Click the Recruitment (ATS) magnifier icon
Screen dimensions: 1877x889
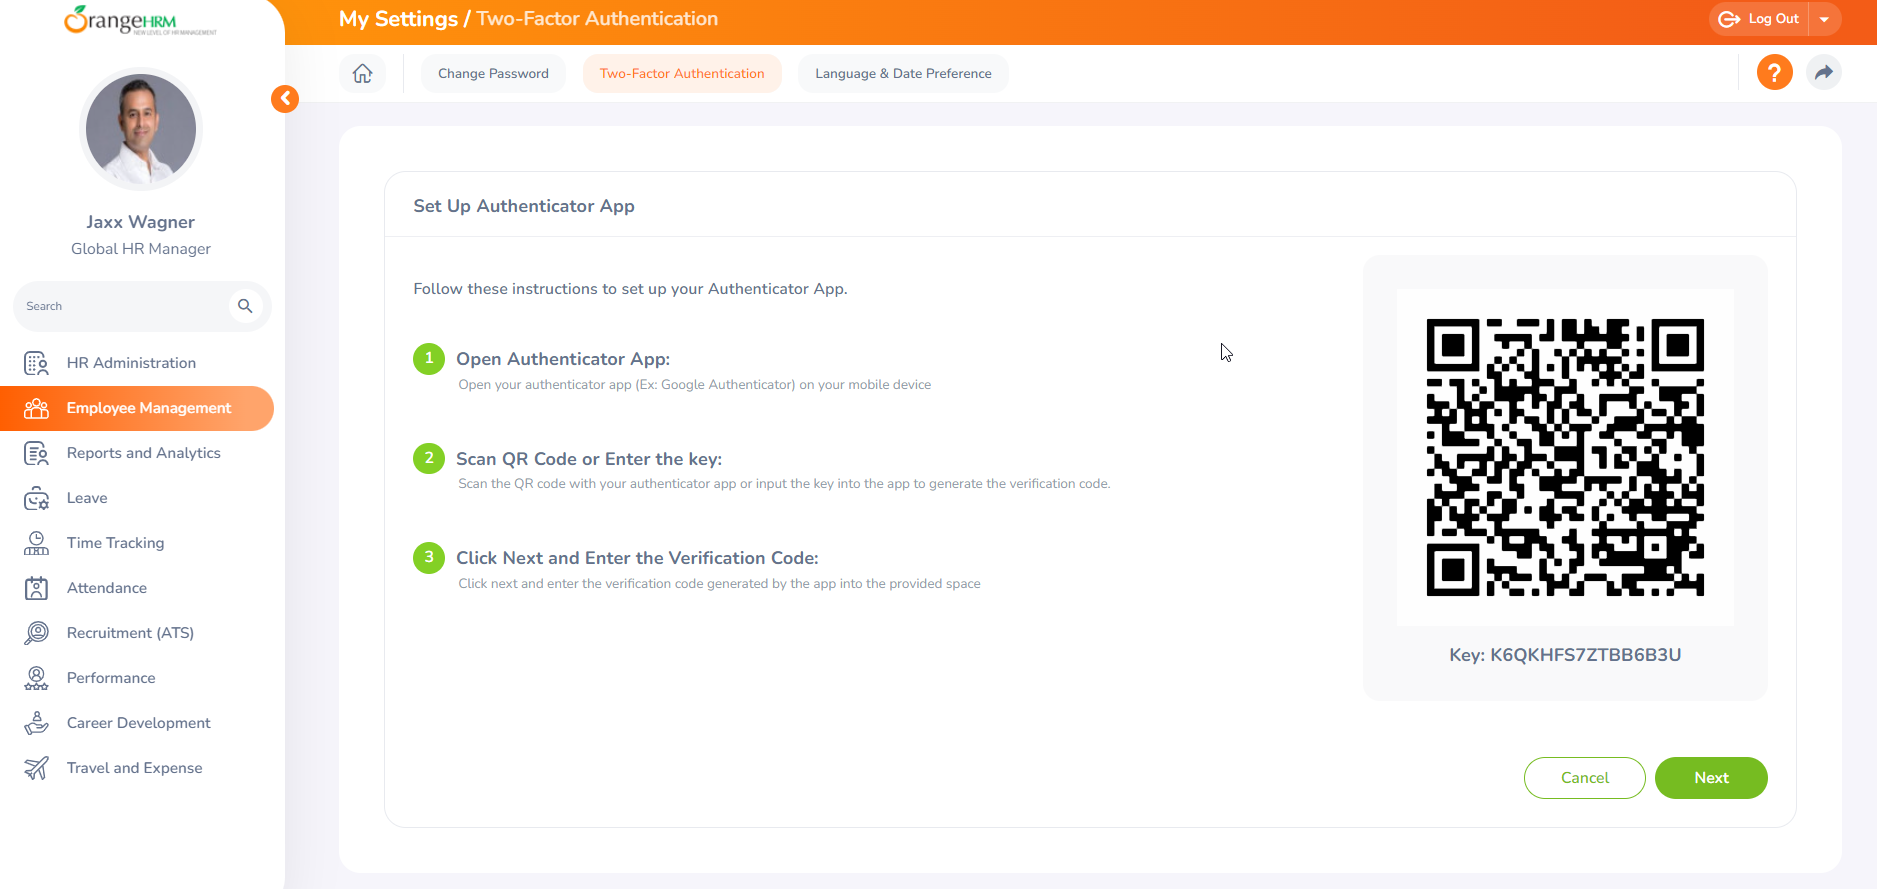point(36,633)
